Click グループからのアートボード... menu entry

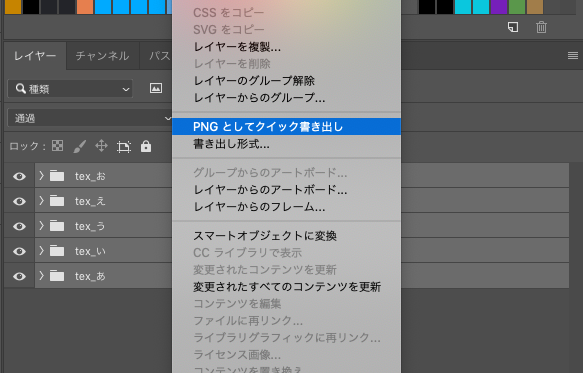286,173
